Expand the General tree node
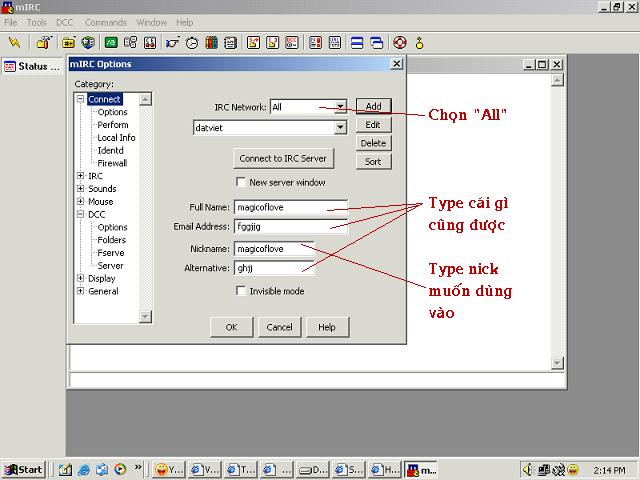 (80, 291)
